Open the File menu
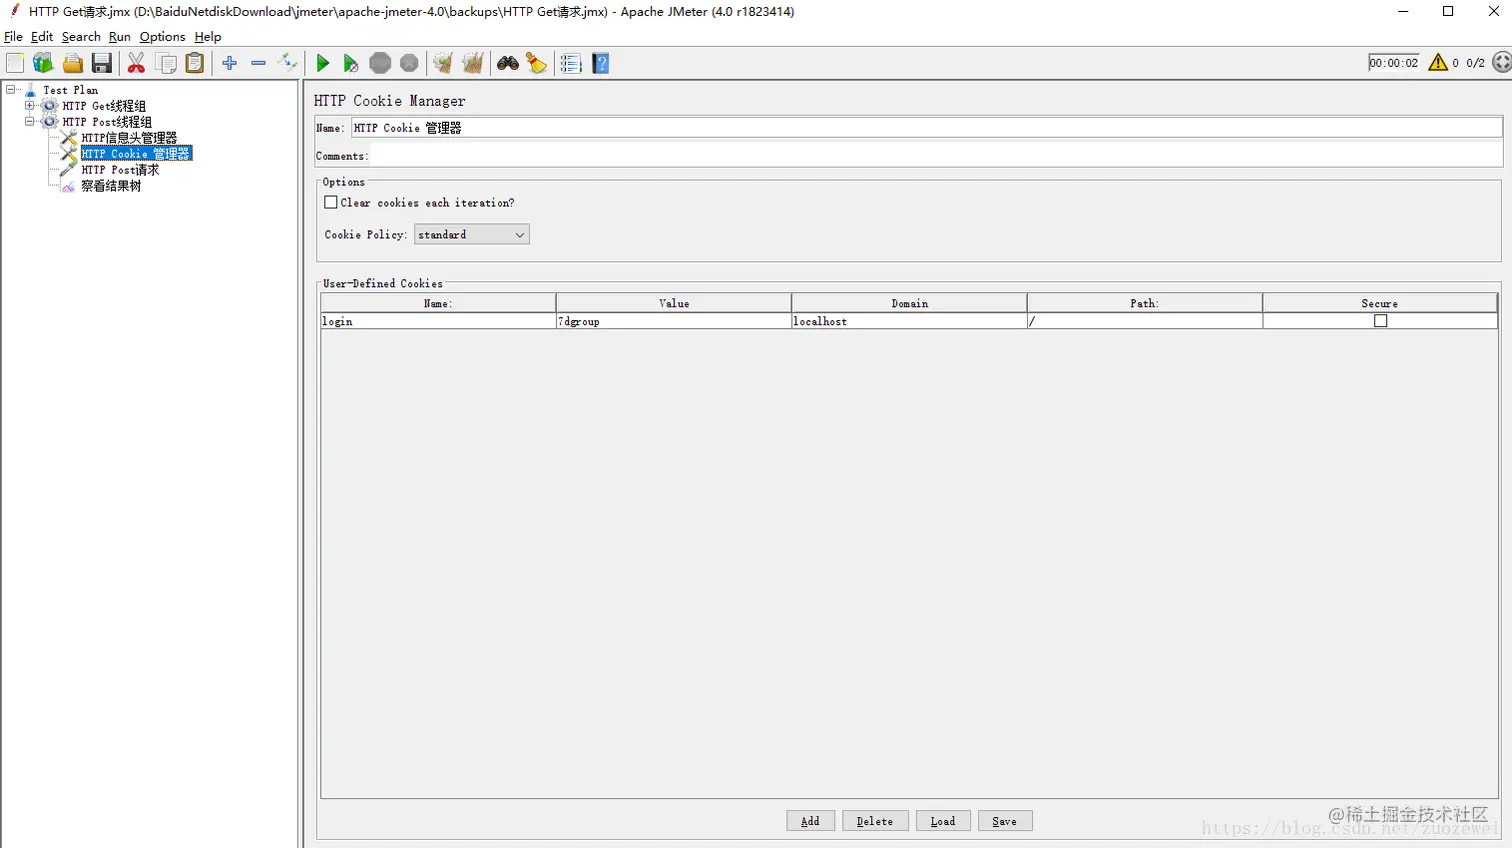This screenshot has height=848, width=1512. tap(13, 36)
